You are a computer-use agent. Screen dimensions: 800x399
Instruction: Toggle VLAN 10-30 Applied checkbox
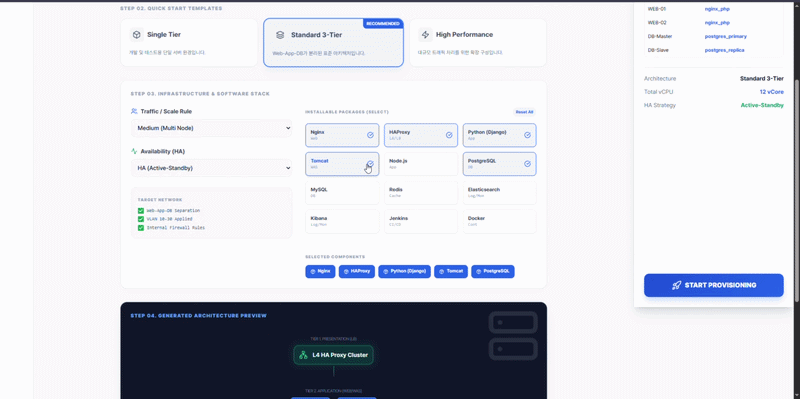(x=141, y=219)
